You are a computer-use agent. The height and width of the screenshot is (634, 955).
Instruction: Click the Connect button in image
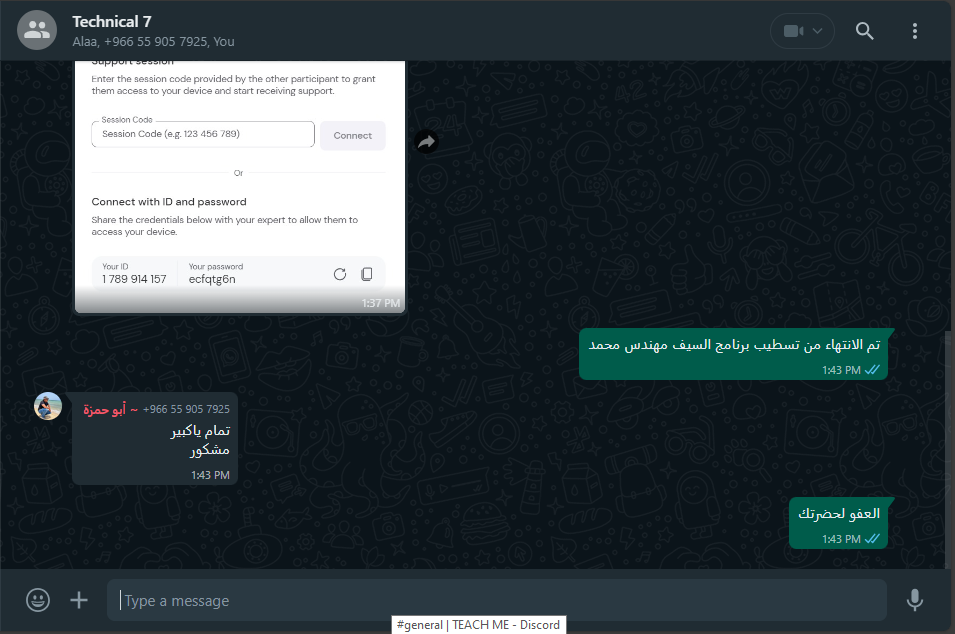[x=353, y=135]
